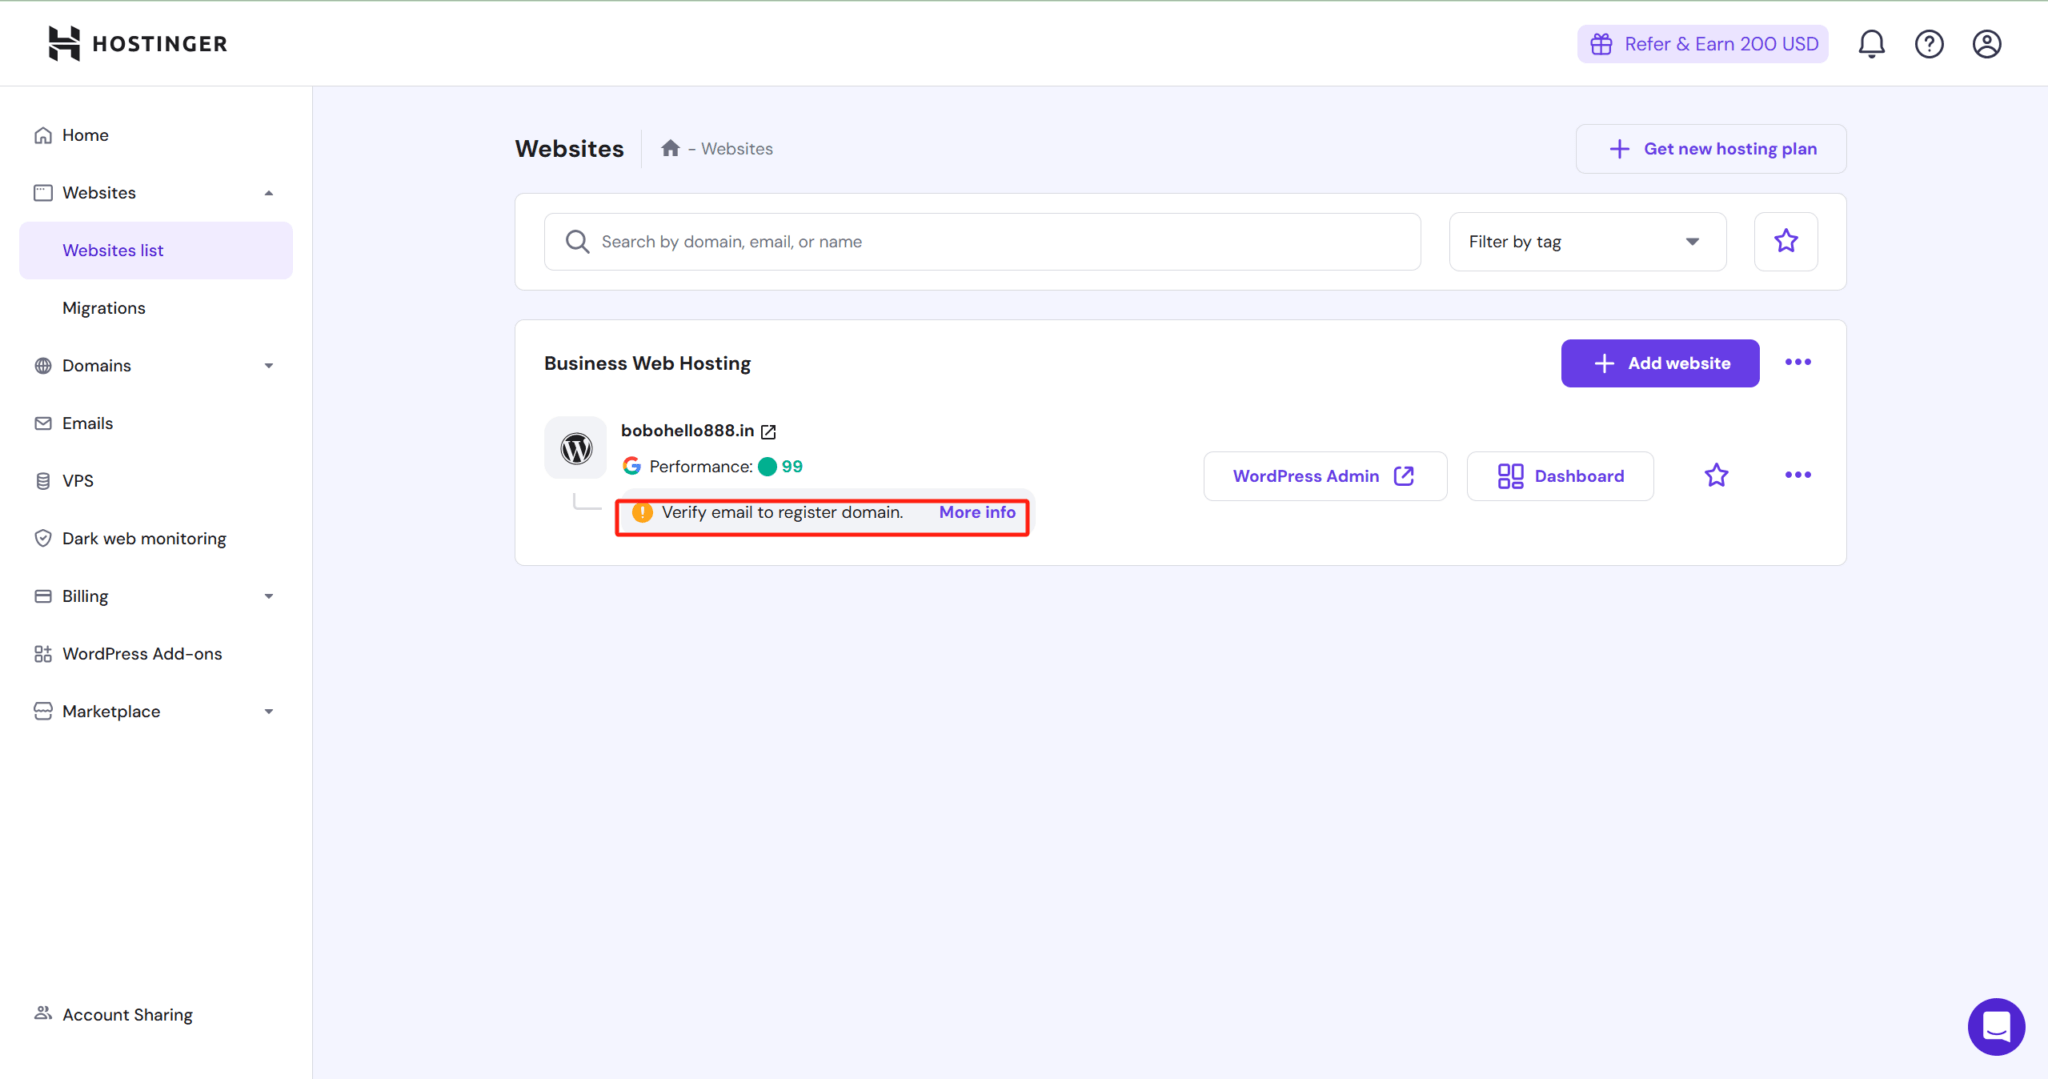Open Dark web monitoring in sidebar
The image size is (2048, 1079).
tap(144, 539)
